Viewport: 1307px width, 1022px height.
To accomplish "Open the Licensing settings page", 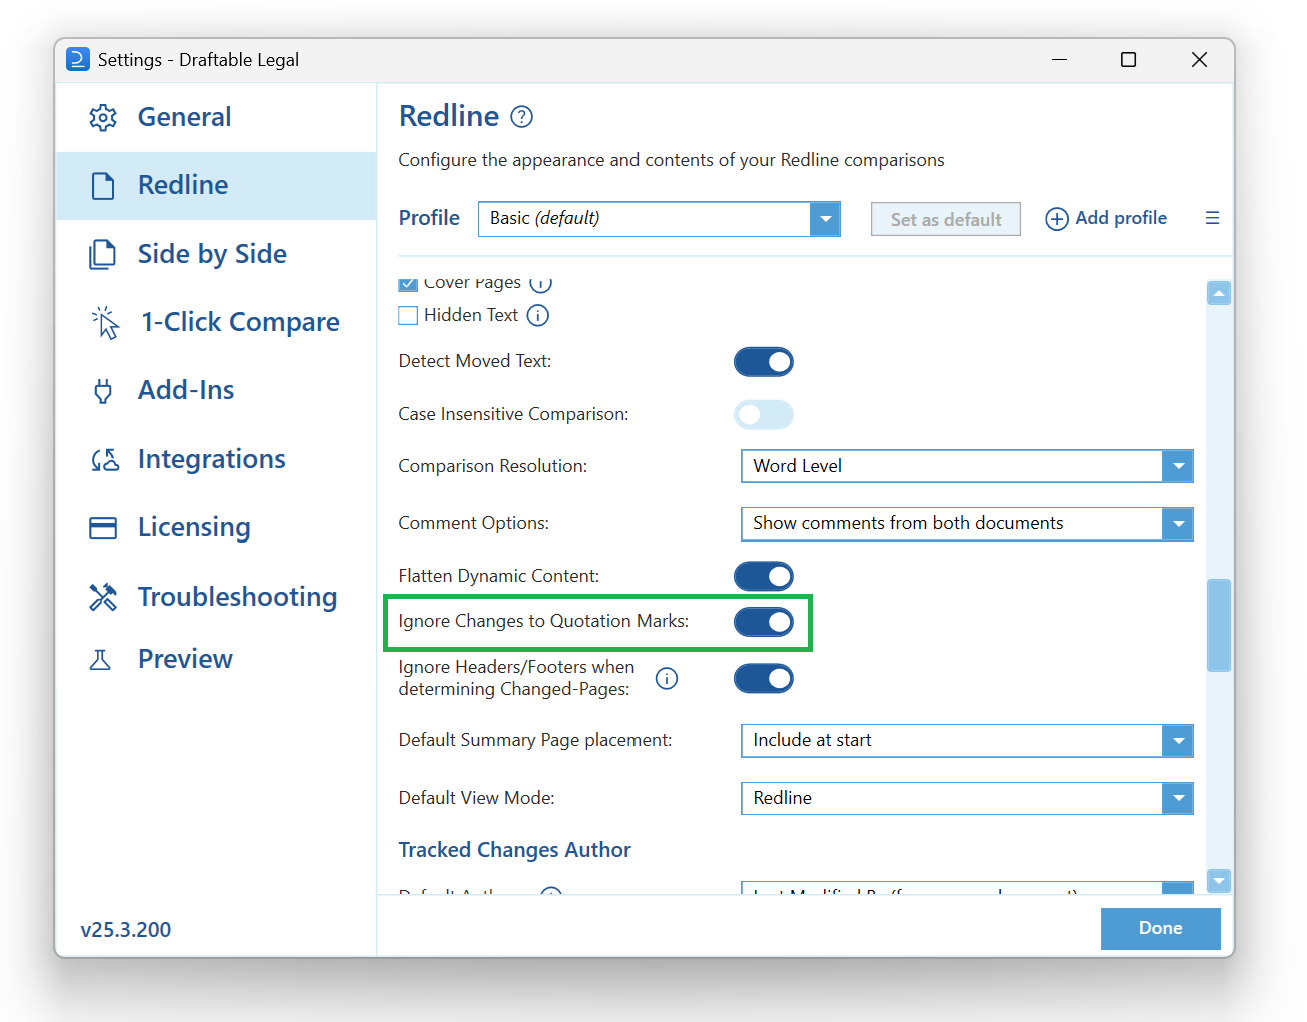I will [x=216, y=528].
